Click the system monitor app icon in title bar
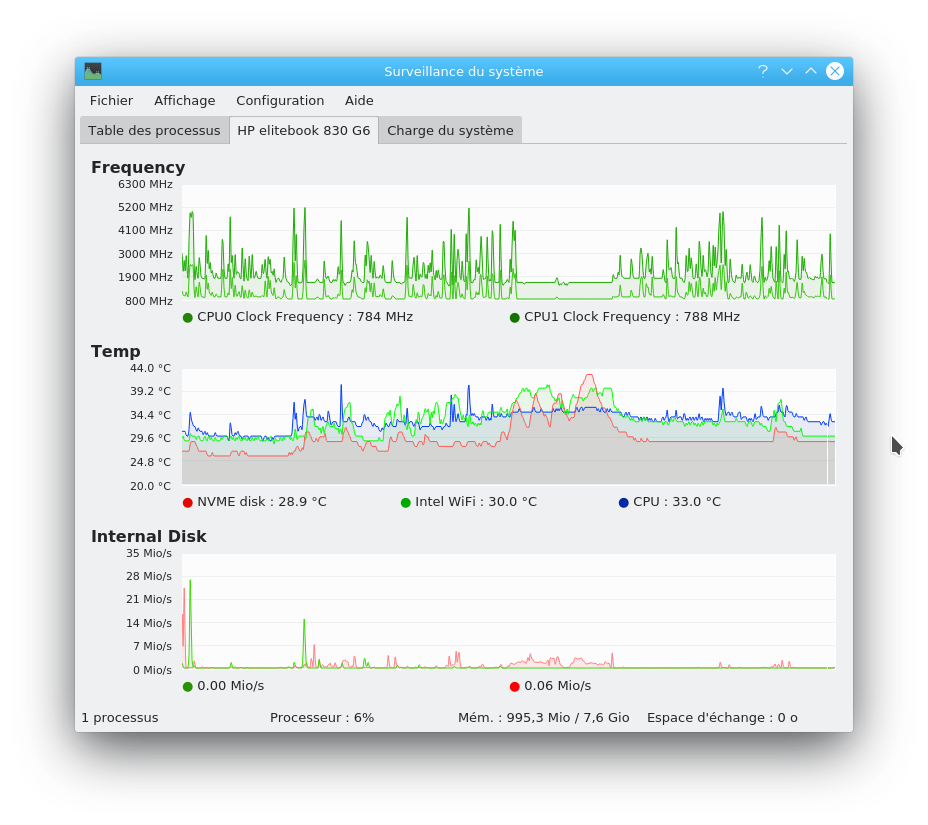 pos(93,72)
